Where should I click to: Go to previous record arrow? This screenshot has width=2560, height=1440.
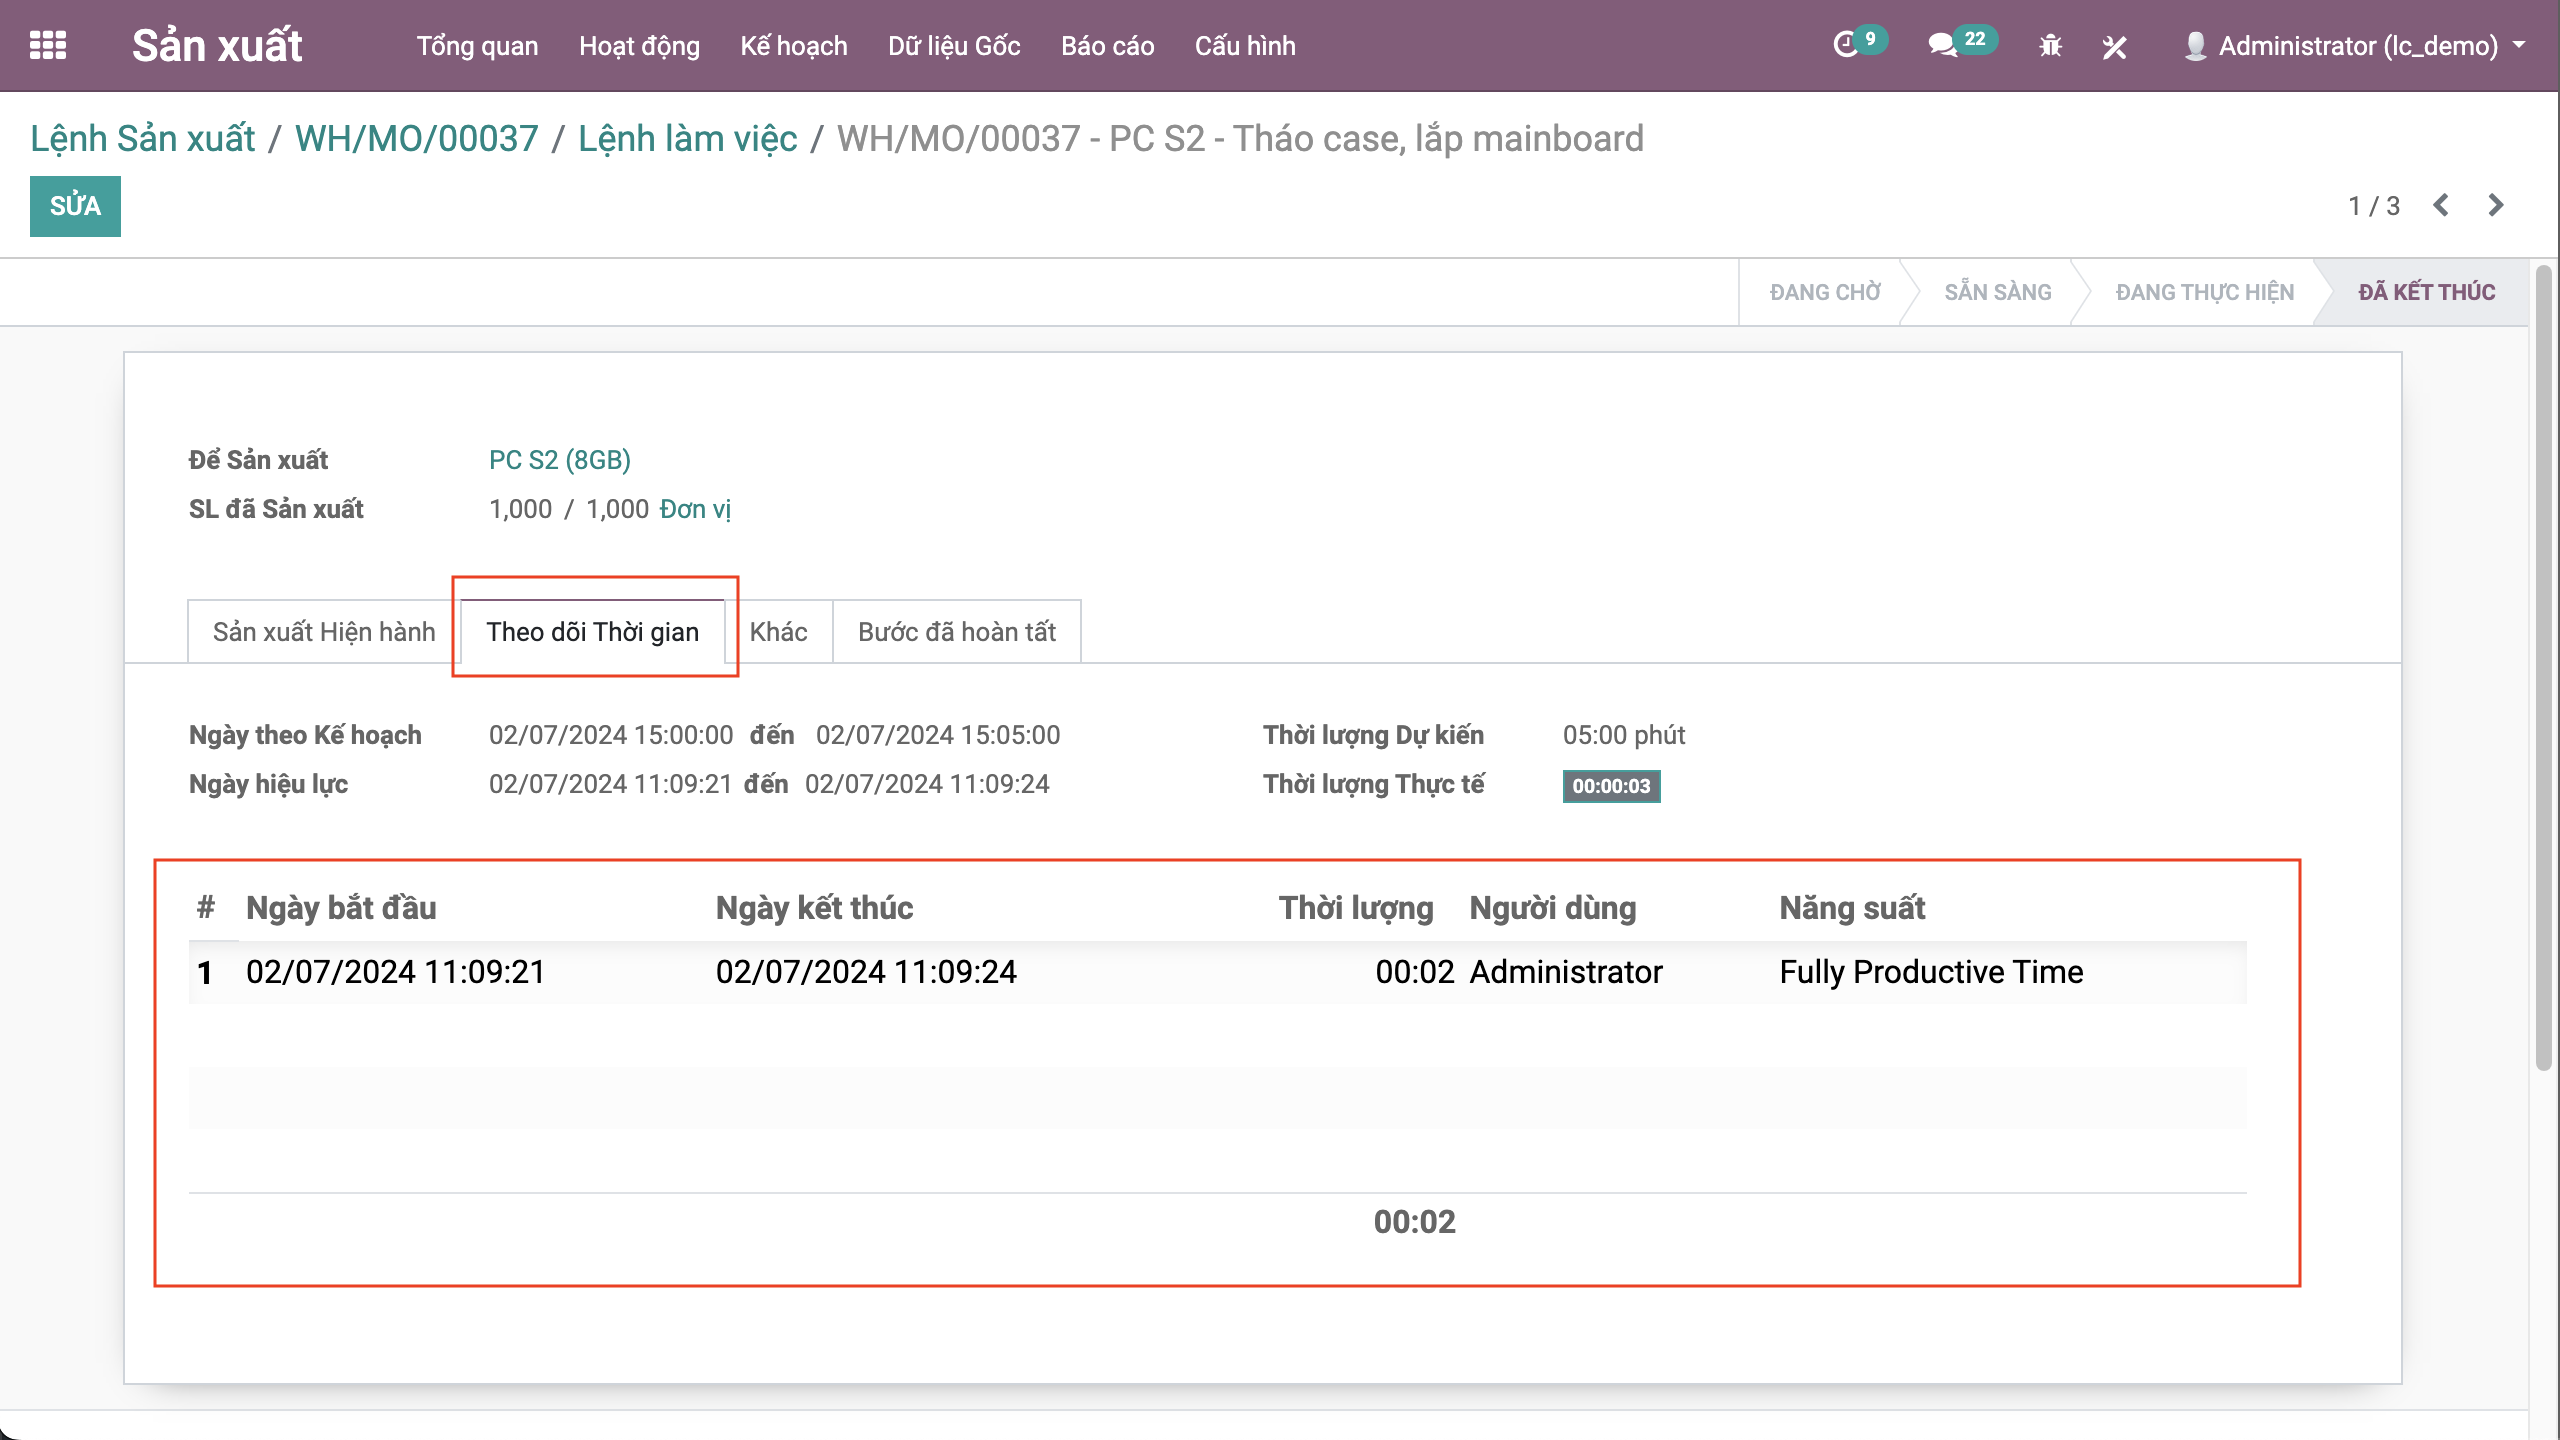2441,205
